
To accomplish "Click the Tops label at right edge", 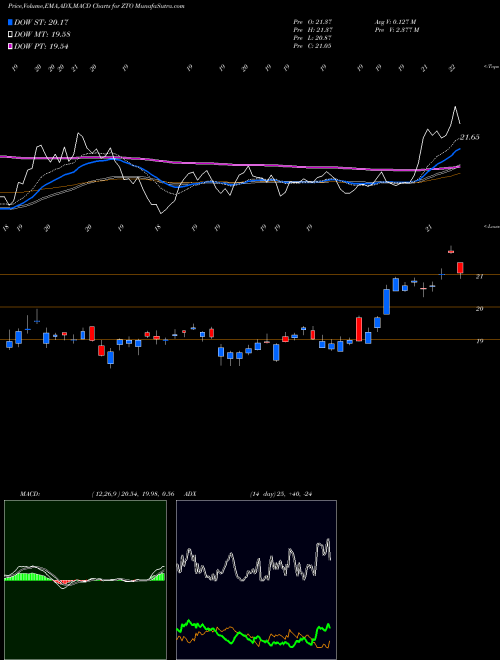I will coord(492,67).
